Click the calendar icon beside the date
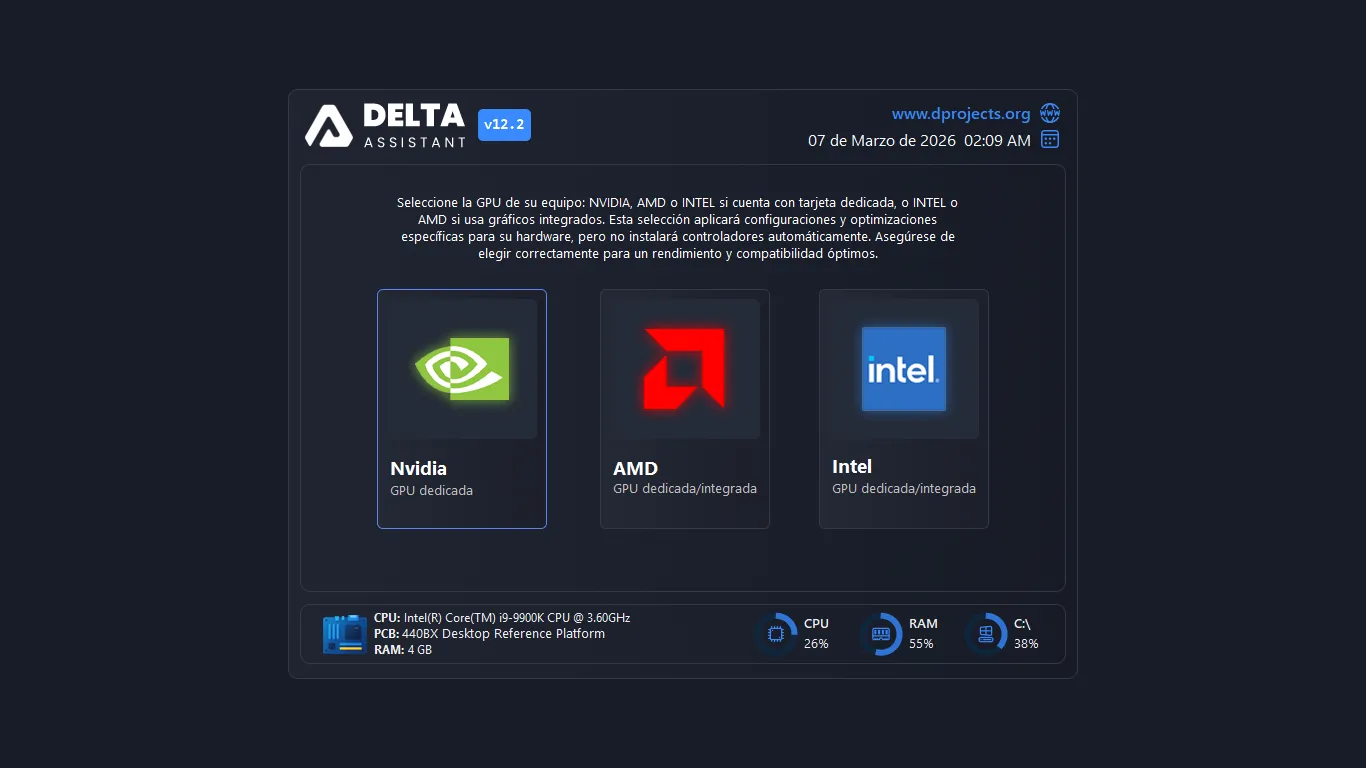This screenshot has height=768, width=1366. pos(1050,139)
